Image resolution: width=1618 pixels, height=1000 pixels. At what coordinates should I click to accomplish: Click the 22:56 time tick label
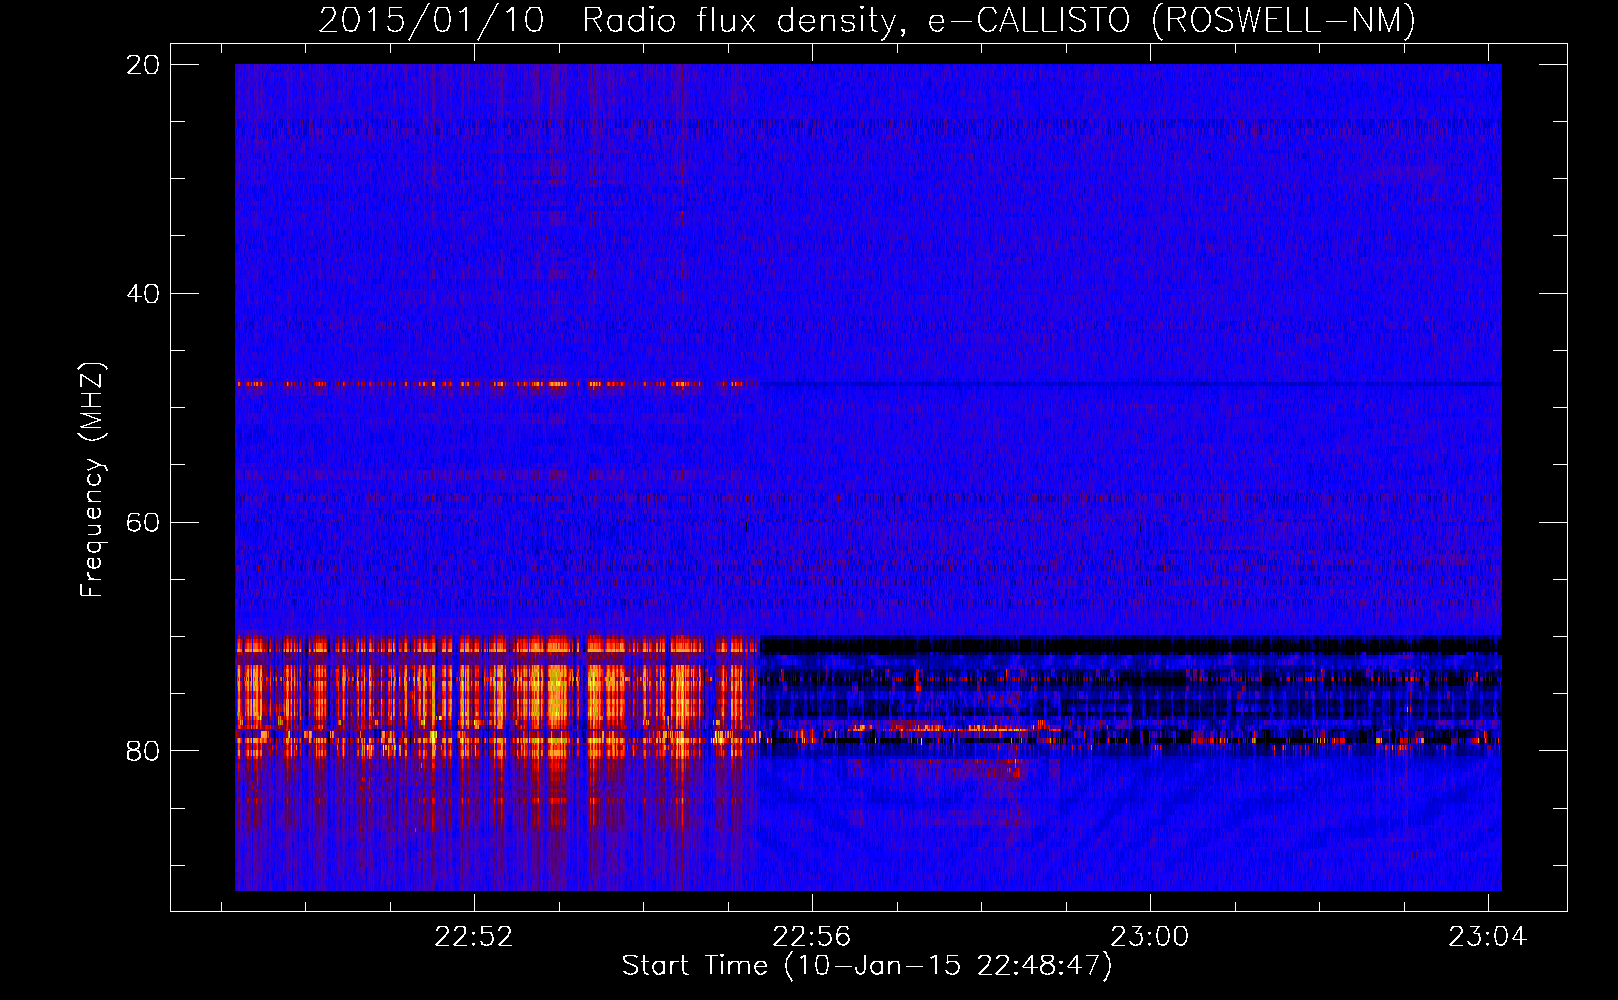(x=812, y=936)
